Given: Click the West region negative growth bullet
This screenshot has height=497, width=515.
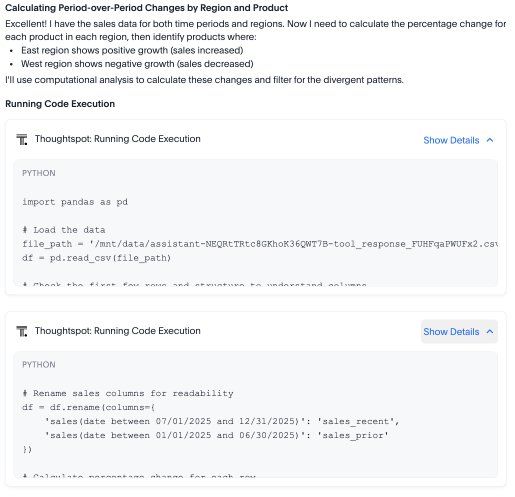Looking at the screenshot, I should coord(137,64).
